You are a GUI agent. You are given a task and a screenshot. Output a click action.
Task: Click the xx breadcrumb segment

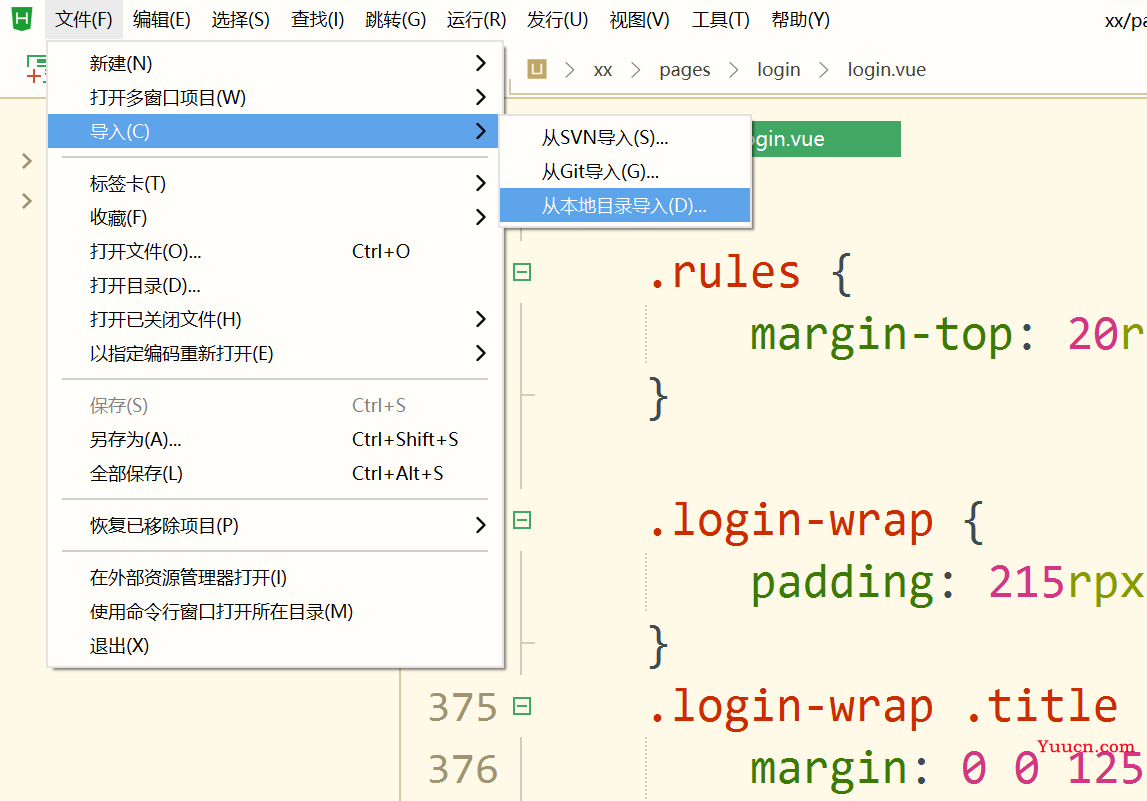603,69
